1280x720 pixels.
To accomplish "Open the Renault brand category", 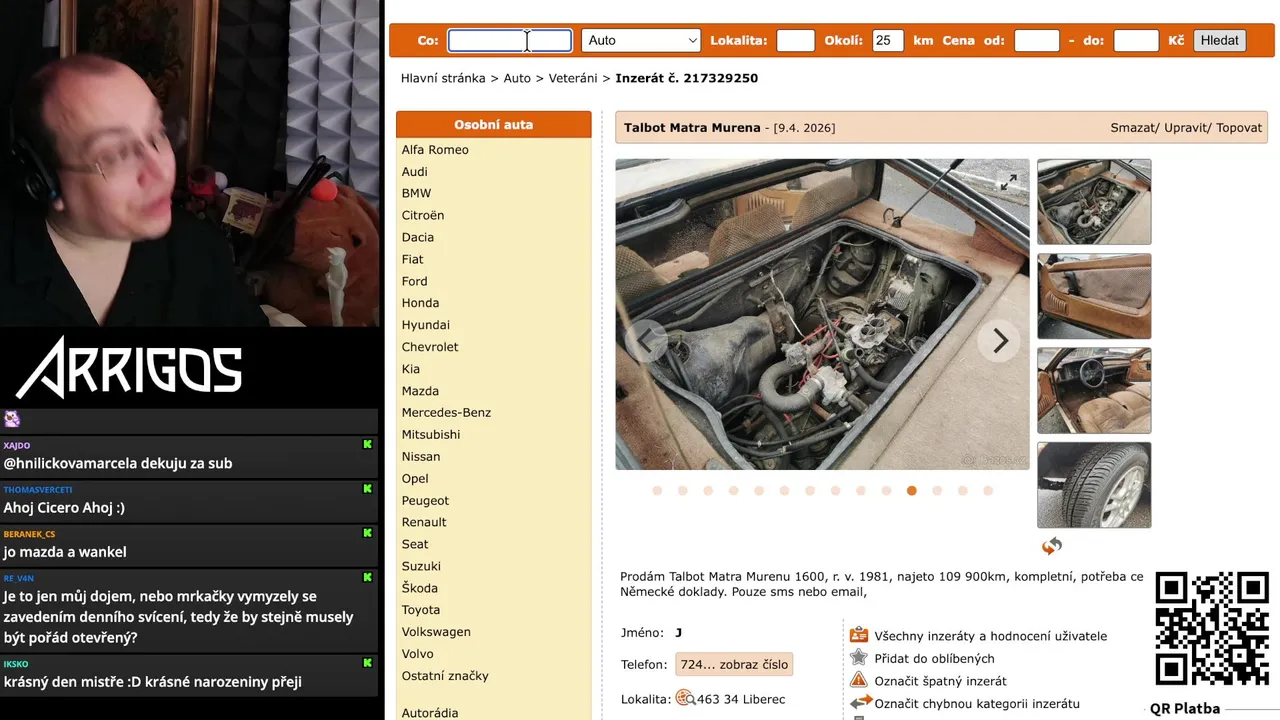I will [x=424, y=522].
